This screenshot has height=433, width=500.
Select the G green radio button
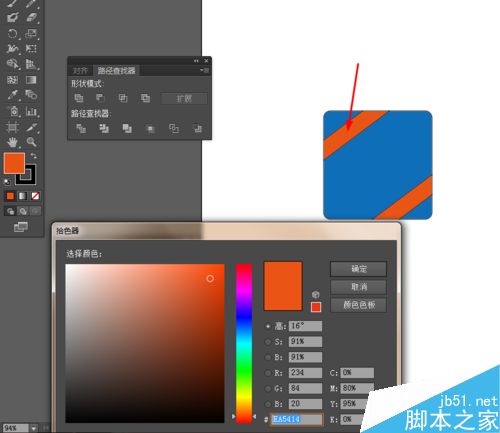(268, 388)
